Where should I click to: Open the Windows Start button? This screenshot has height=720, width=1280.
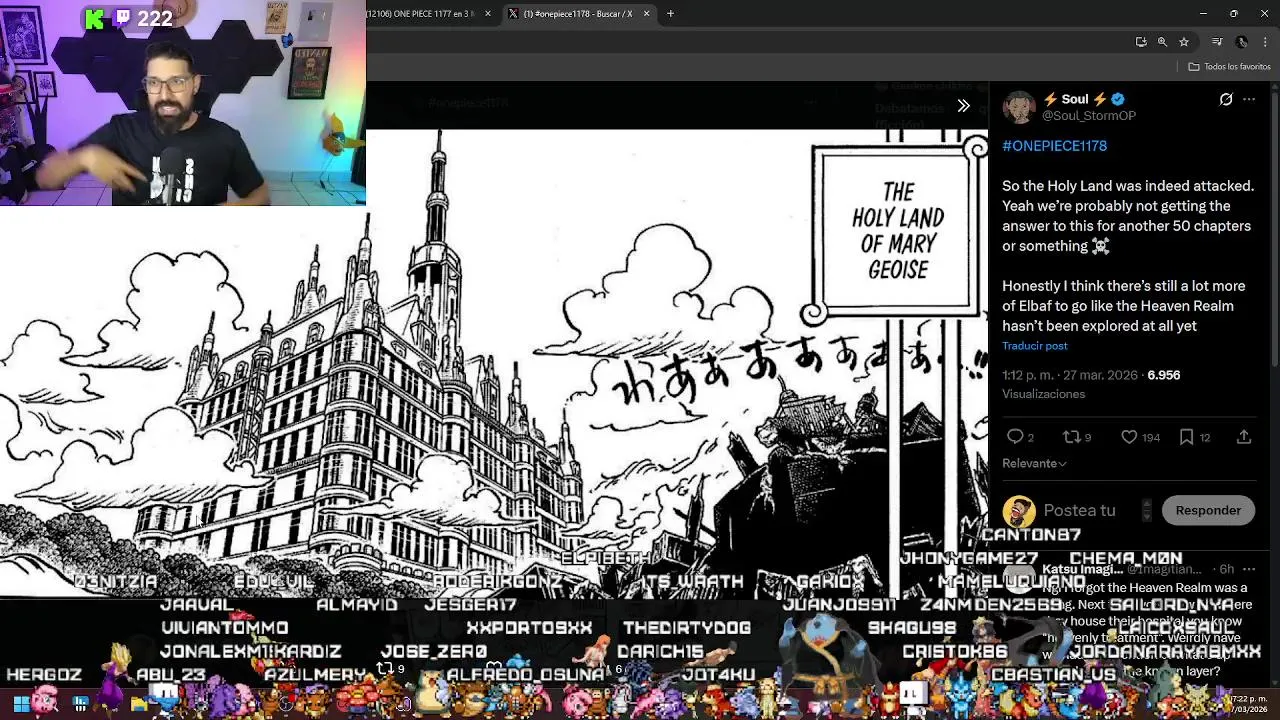pyautogui.click(x=21, y=704)
